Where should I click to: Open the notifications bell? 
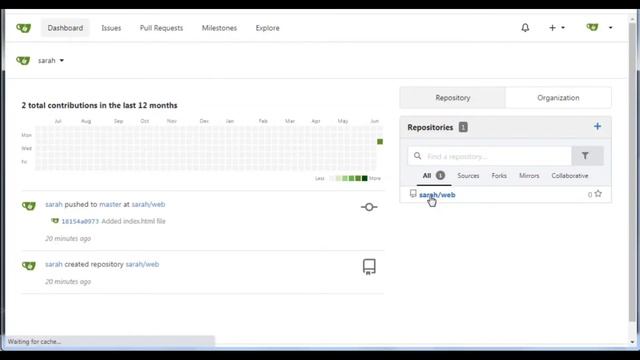(x=525, y=28)
